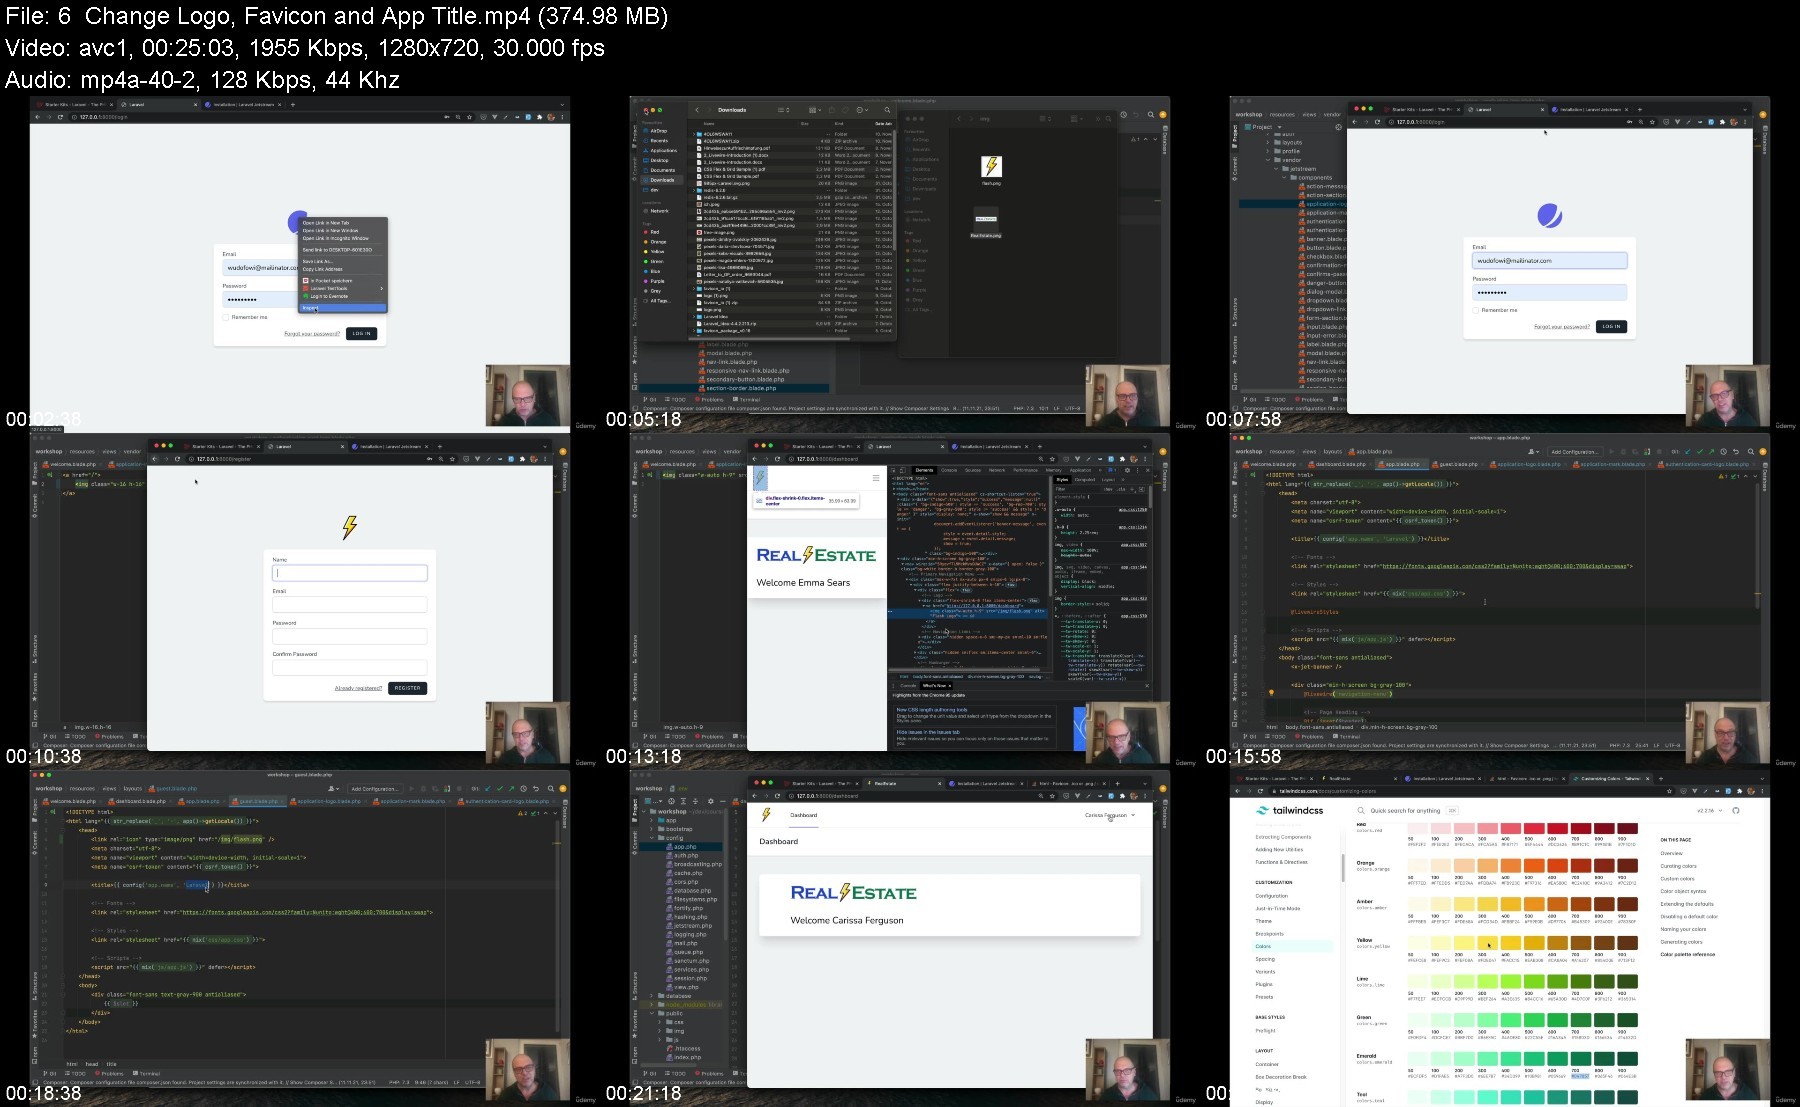Click LOG IN button in 00:02:38 frame
The width and height of the screenshot is (1800, 1107).
[361, 333]
